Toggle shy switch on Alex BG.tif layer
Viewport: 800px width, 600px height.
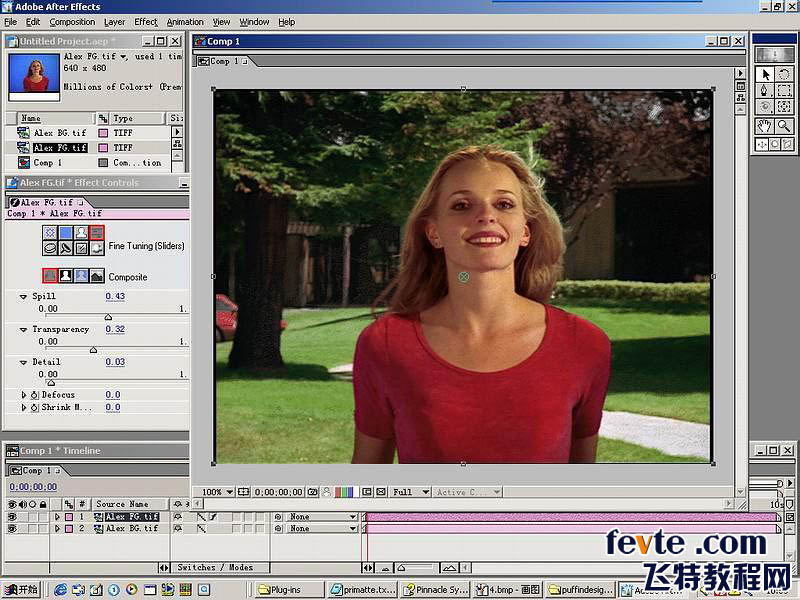pyautogui.click(x=178, y=529)
